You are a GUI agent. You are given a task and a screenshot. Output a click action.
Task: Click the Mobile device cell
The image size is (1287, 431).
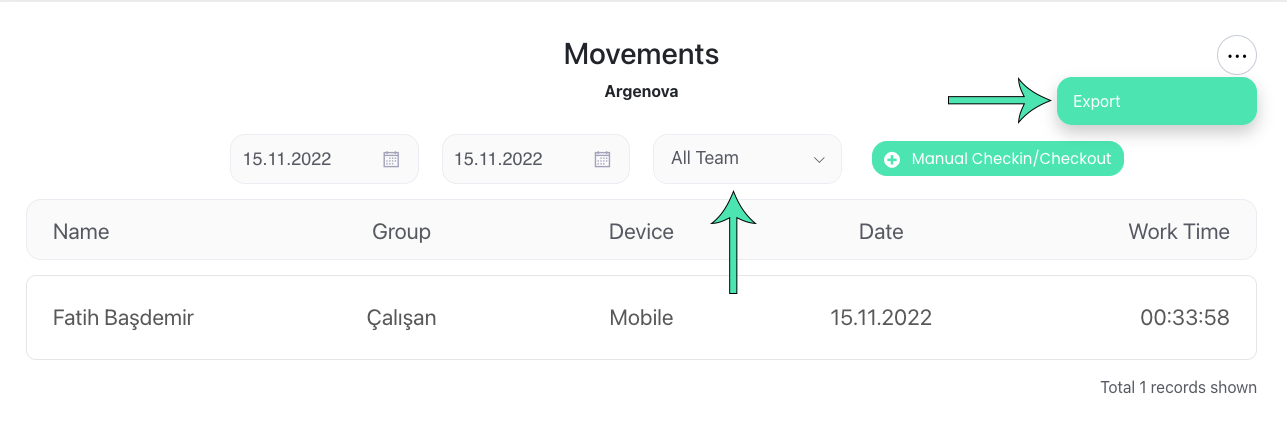click(x=641, y=318)
